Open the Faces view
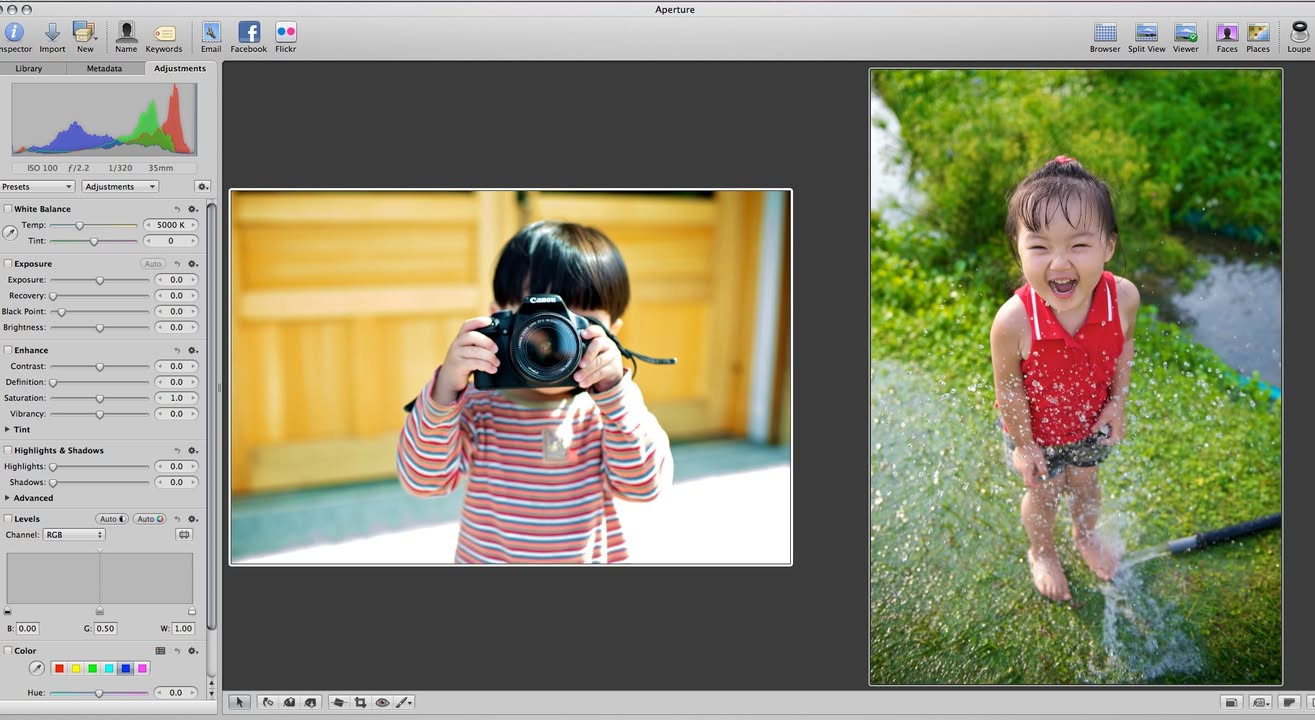This screenshot has height=720, width=1315. [x=1227, y=34]
